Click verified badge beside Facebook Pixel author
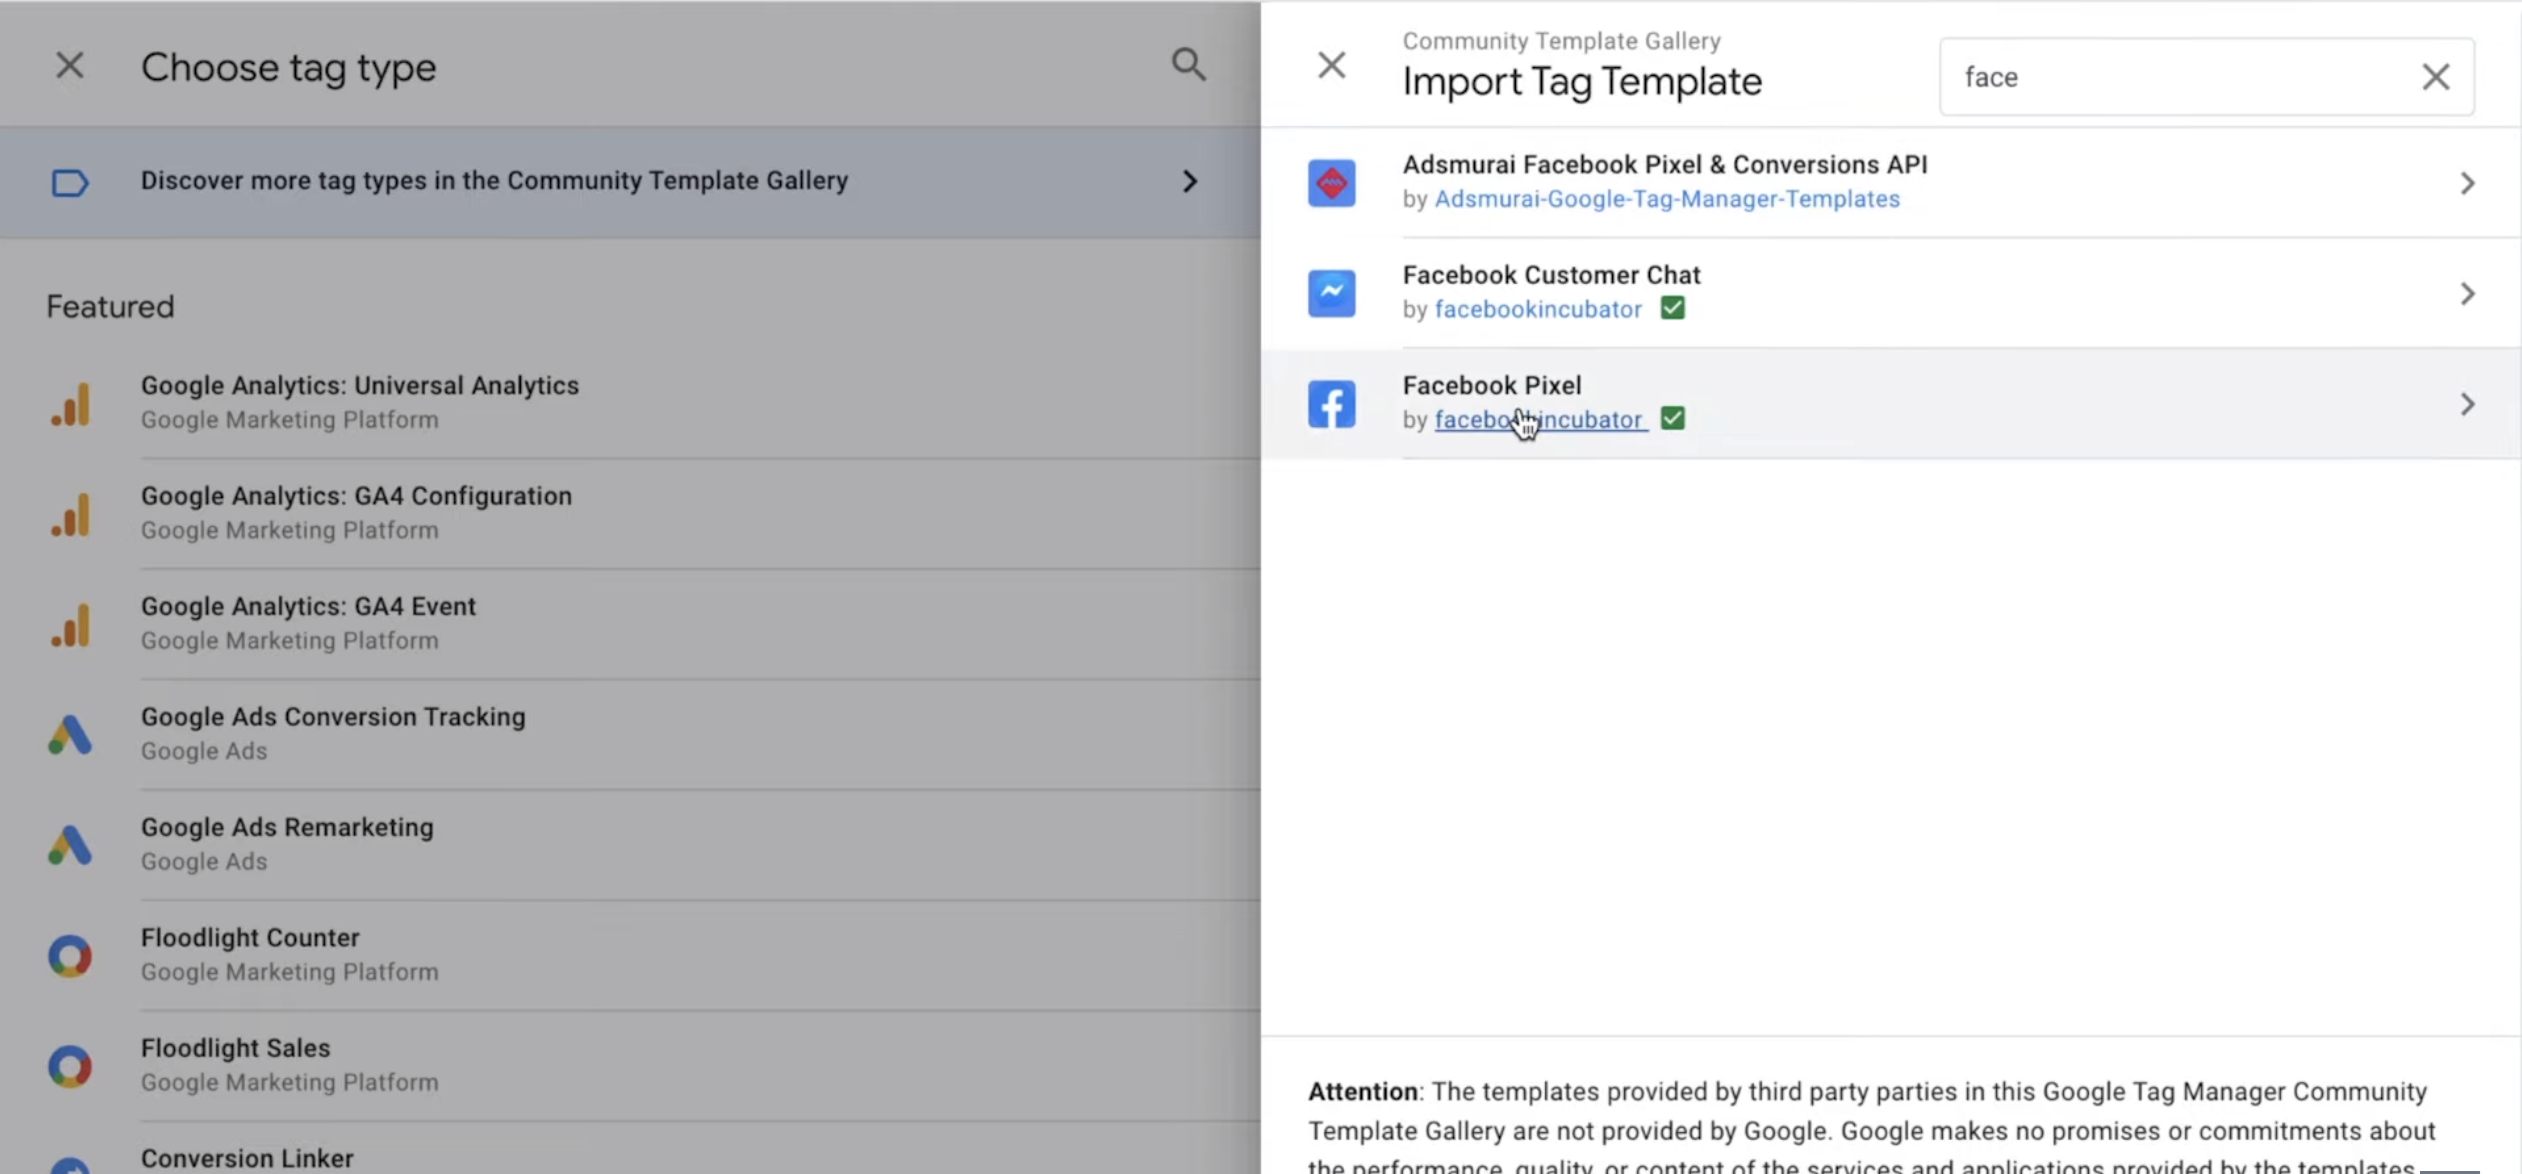This screenshot has width=2522, height=1174. [1672, 418]
